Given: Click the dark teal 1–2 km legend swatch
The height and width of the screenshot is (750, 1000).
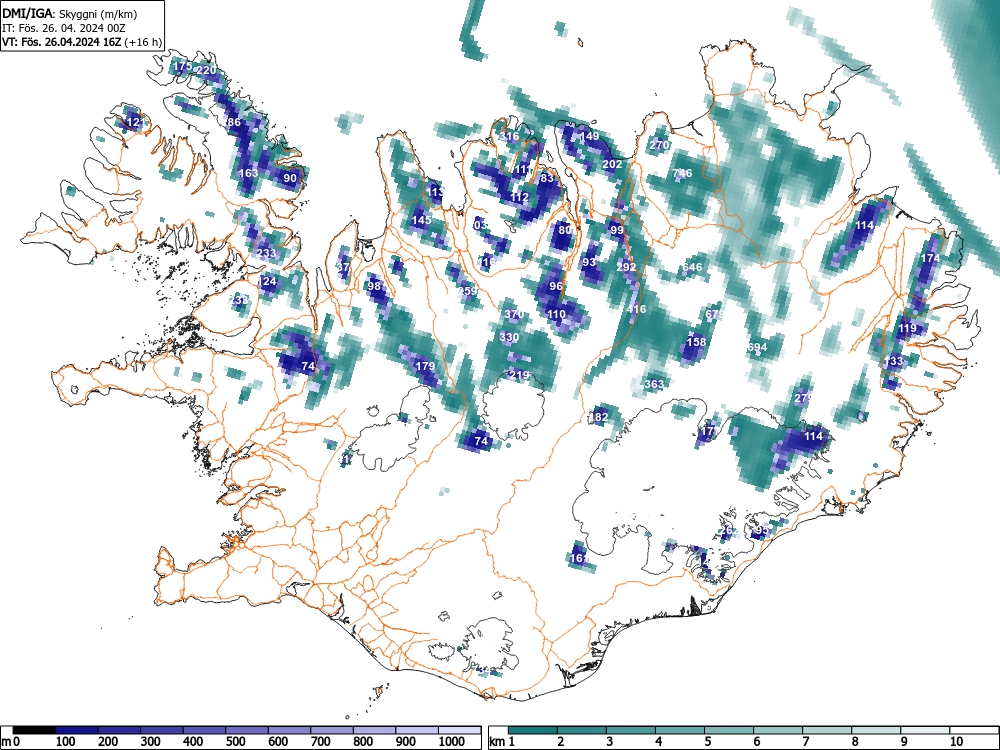Looking at the screenshot, I should [533, 730].
